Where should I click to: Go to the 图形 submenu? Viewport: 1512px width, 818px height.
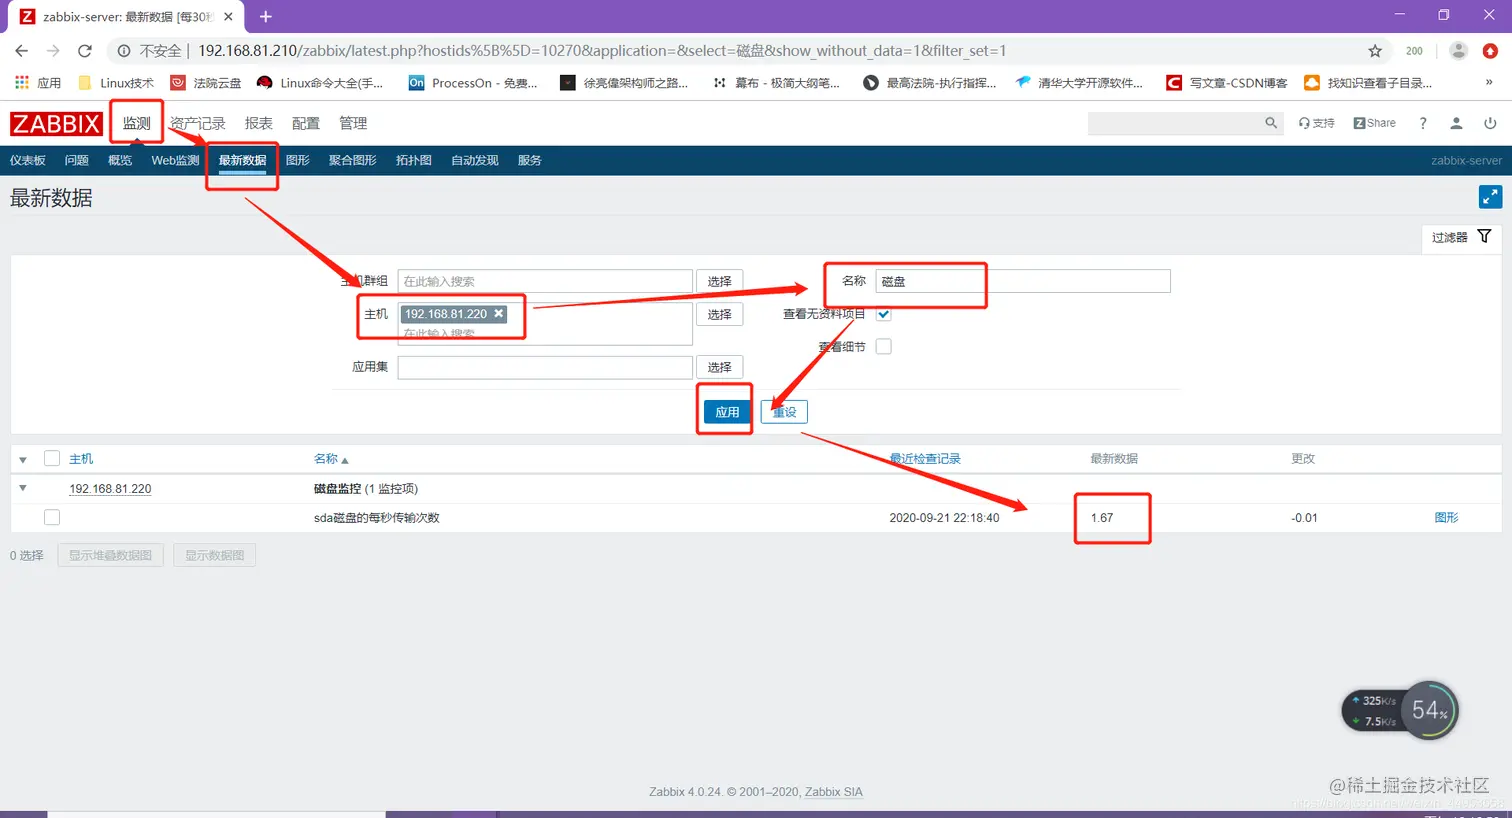(297, 160)
